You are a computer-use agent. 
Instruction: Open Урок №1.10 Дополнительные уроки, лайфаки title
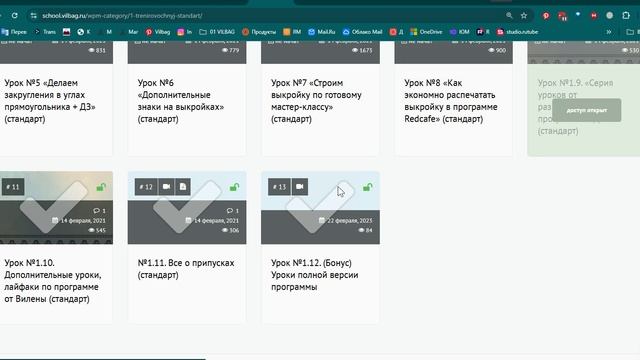pyautogui.click(x=53, y=281)
